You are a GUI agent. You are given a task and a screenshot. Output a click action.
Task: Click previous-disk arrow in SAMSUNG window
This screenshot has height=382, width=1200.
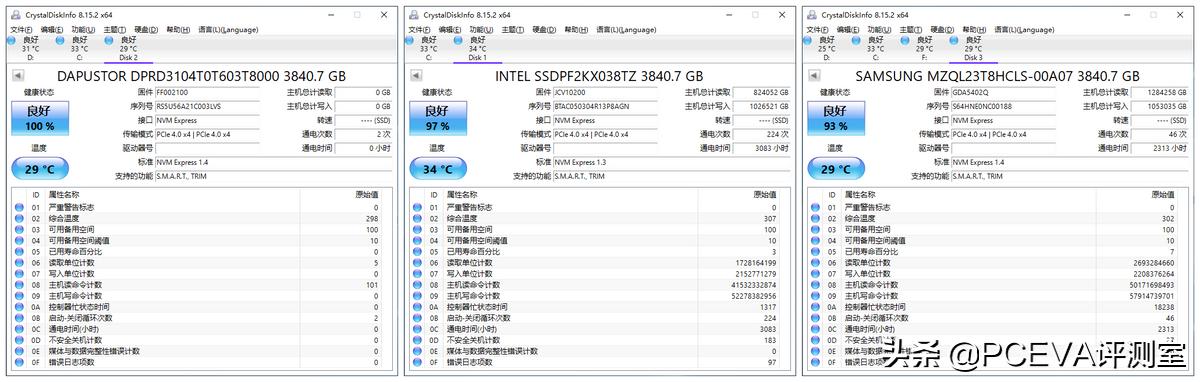(814, 76)
